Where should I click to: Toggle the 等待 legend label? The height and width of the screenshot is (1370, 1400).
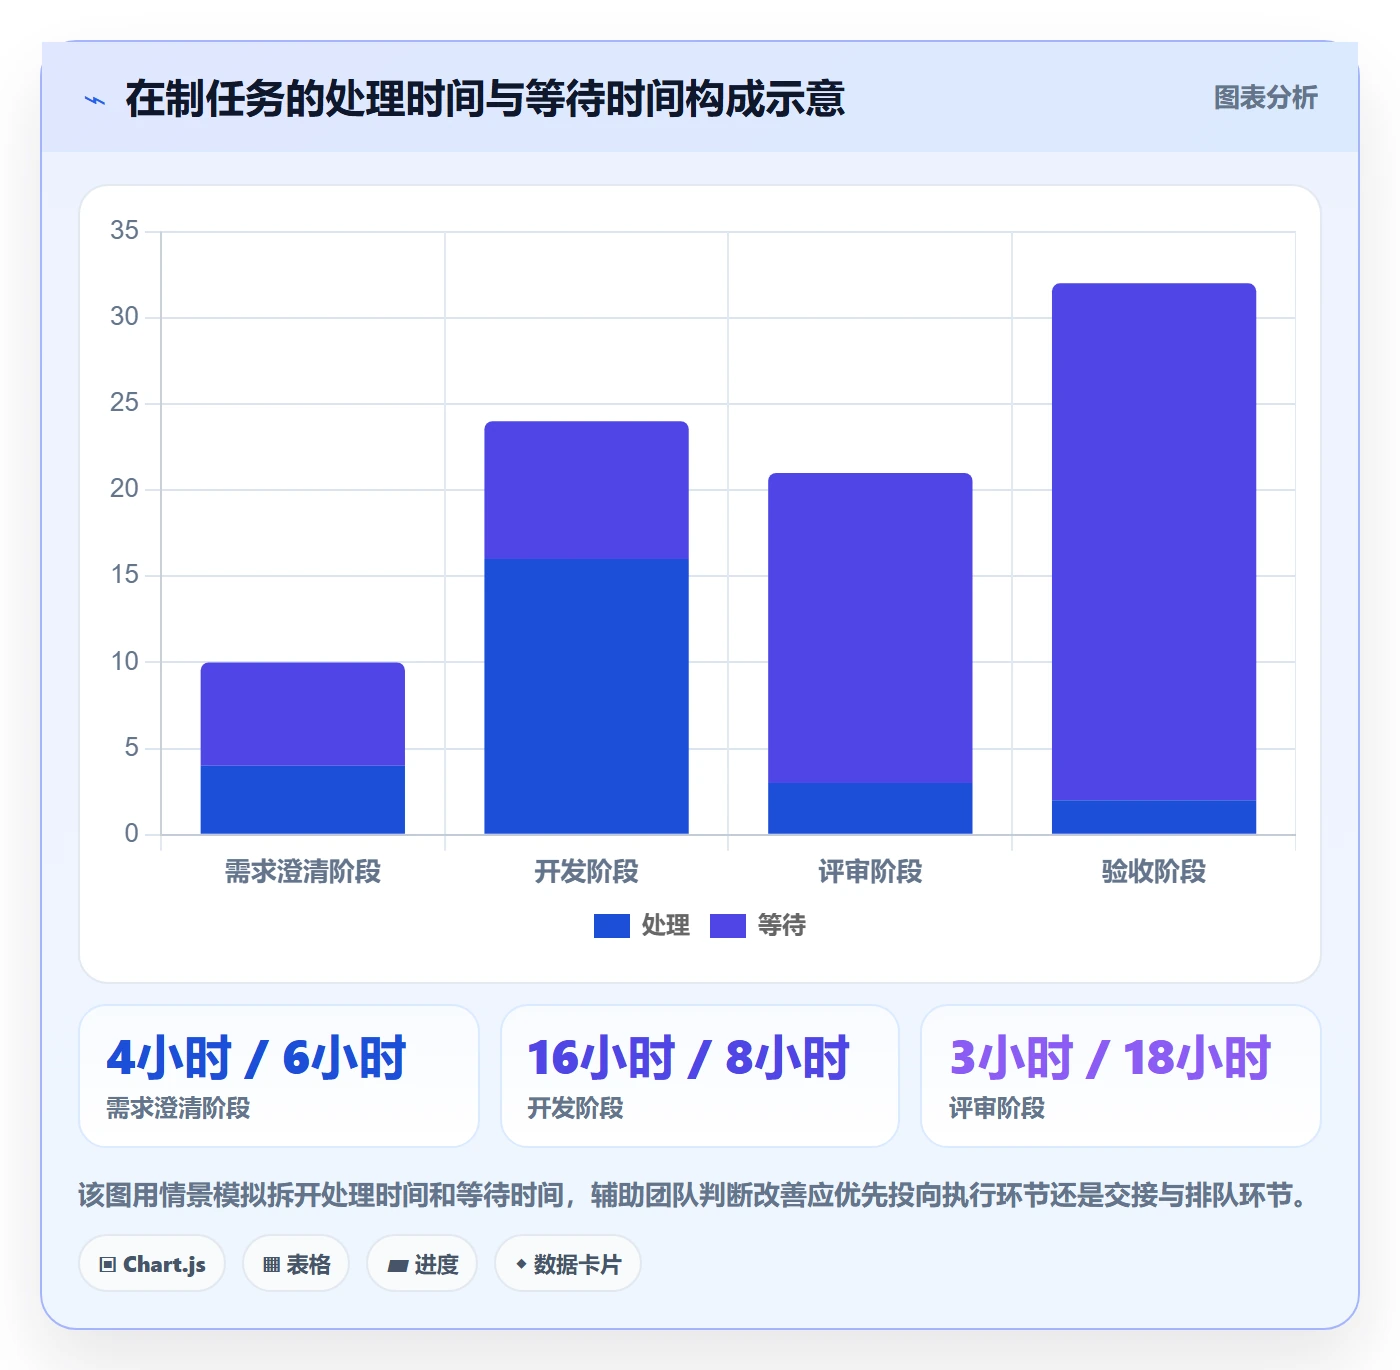782,926
